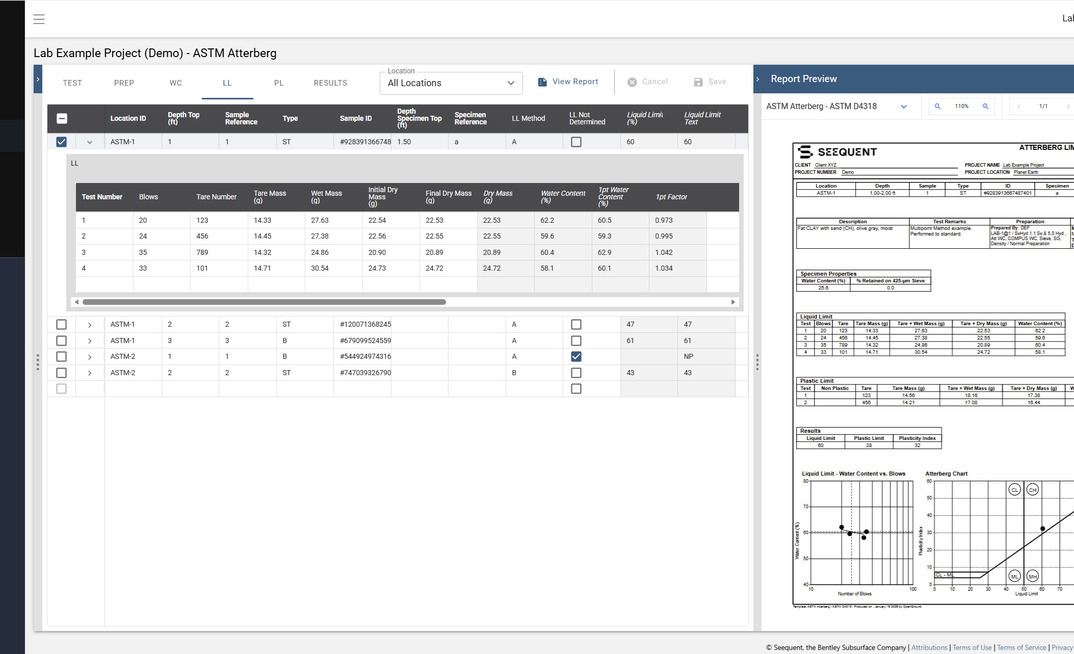The image size is (1074, 654).
Task: Collapse the Report Preview panel arrow
Action: point(758,79)
